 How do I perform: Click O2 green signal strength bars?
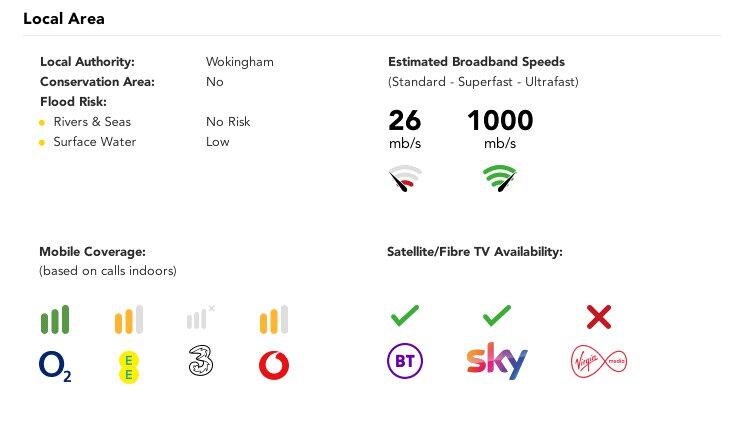(55, 320)
